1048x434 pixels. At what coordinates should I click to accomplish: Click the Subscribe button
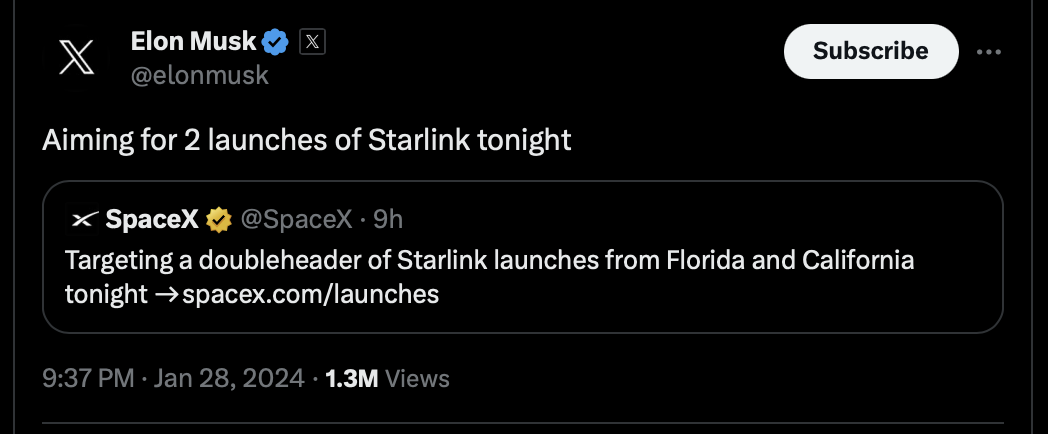click(871, 51)
